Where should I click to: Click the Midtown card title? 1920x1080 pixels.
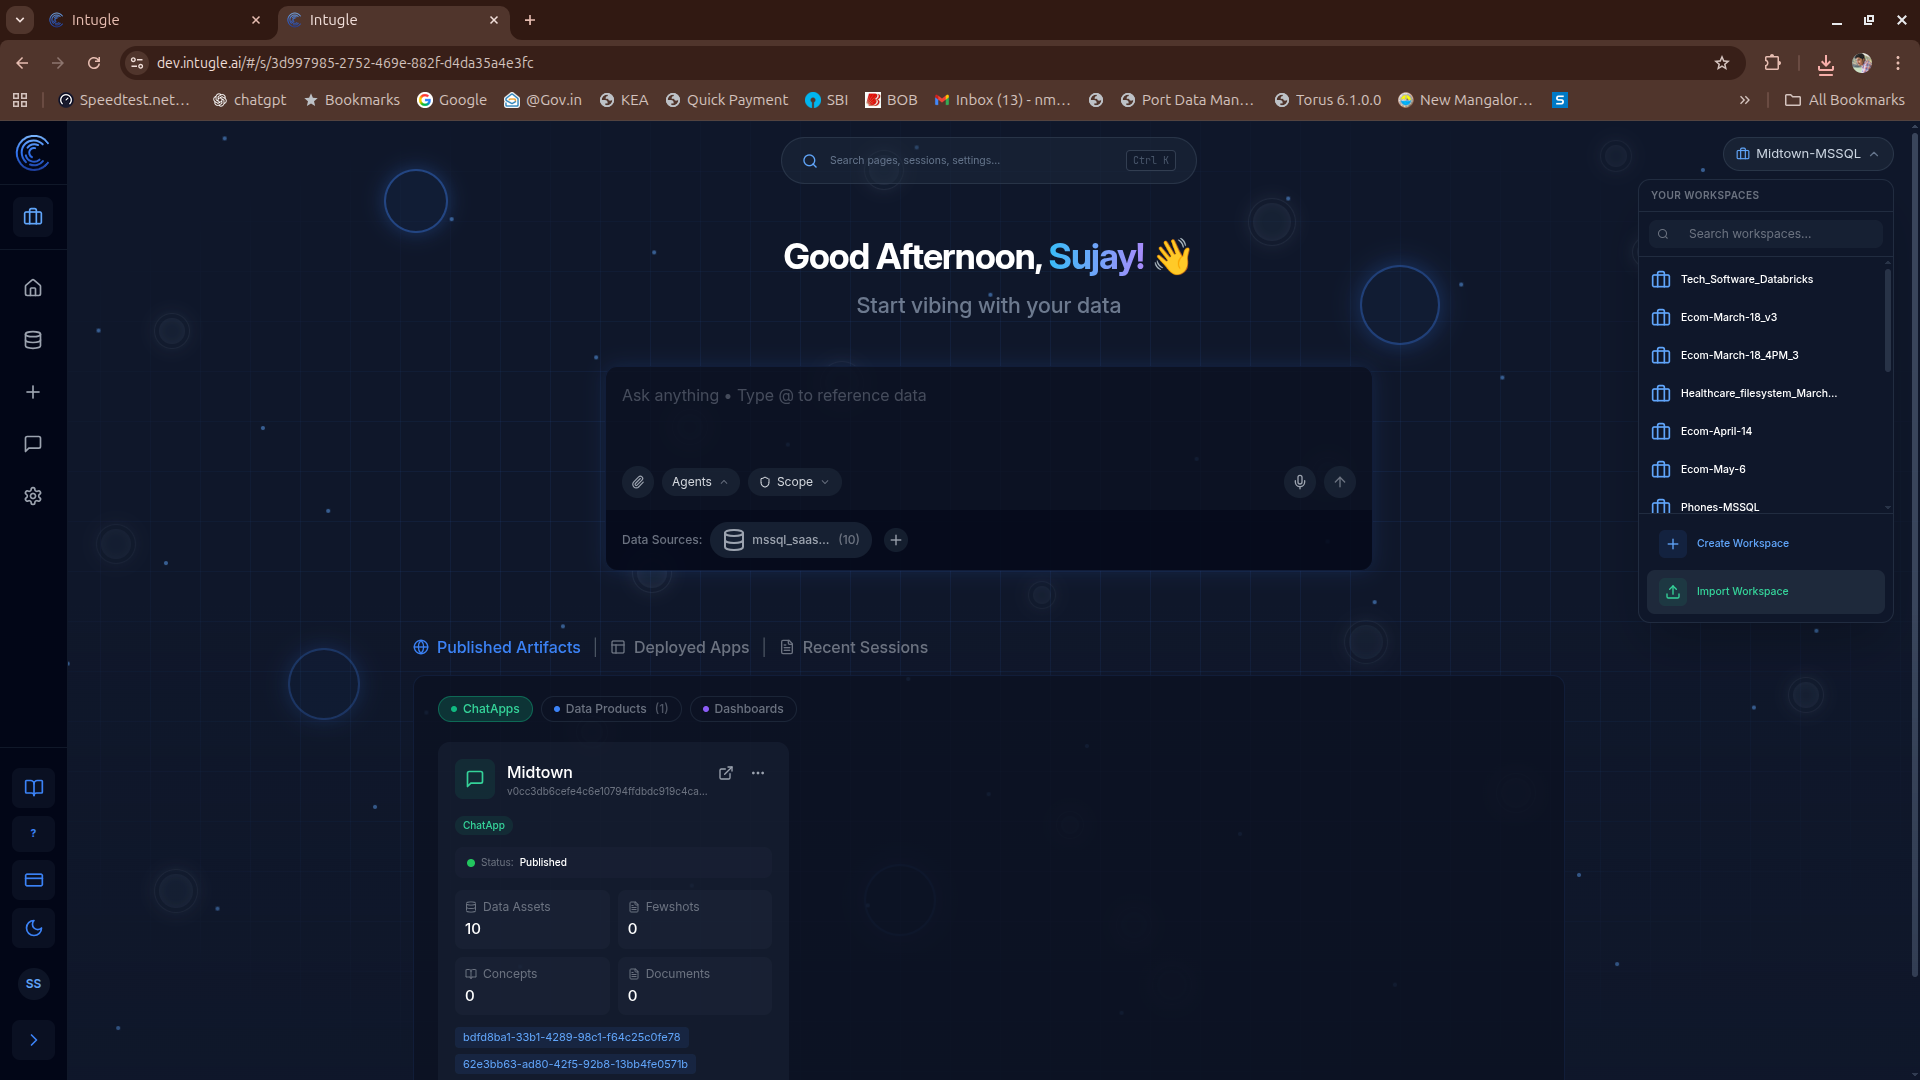point(540,773)
